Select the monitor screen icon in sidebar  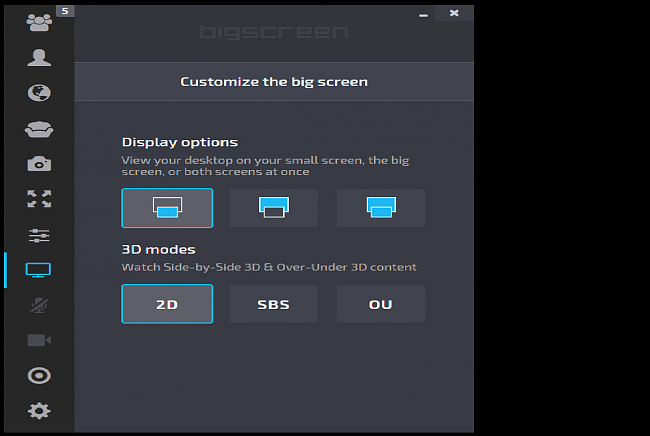pos(38,270)
